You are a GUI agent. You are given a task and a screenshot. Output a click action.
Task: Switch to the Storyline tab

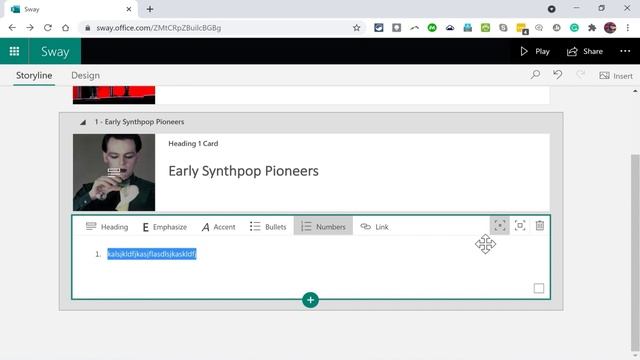tap(34, 76)
